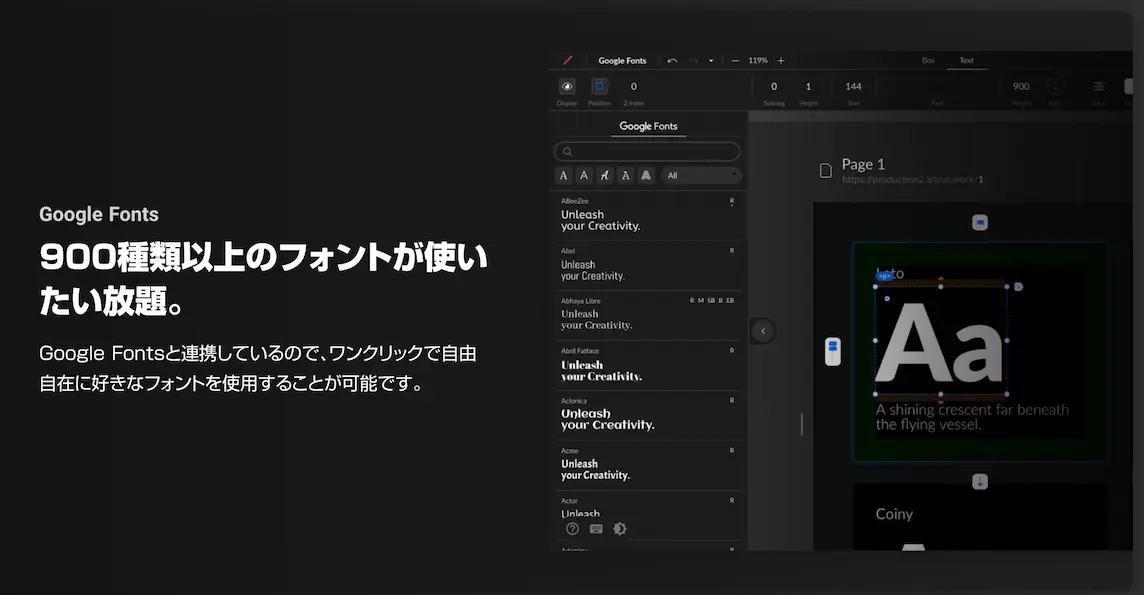Click the blue p tag label
The height and width of the screenshot is (595, 1144).
point(884,276)
